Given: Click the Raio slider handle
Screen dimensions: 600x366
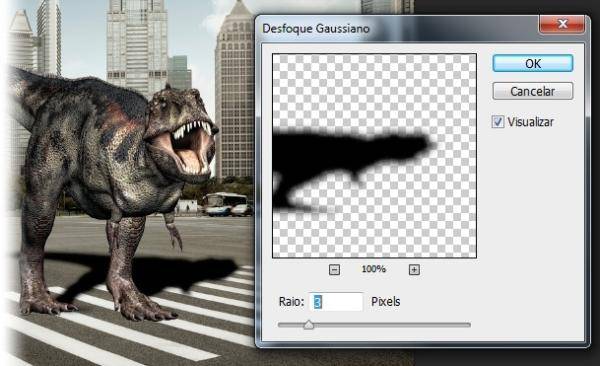Looking at the screenshot, I should [308, 325].
